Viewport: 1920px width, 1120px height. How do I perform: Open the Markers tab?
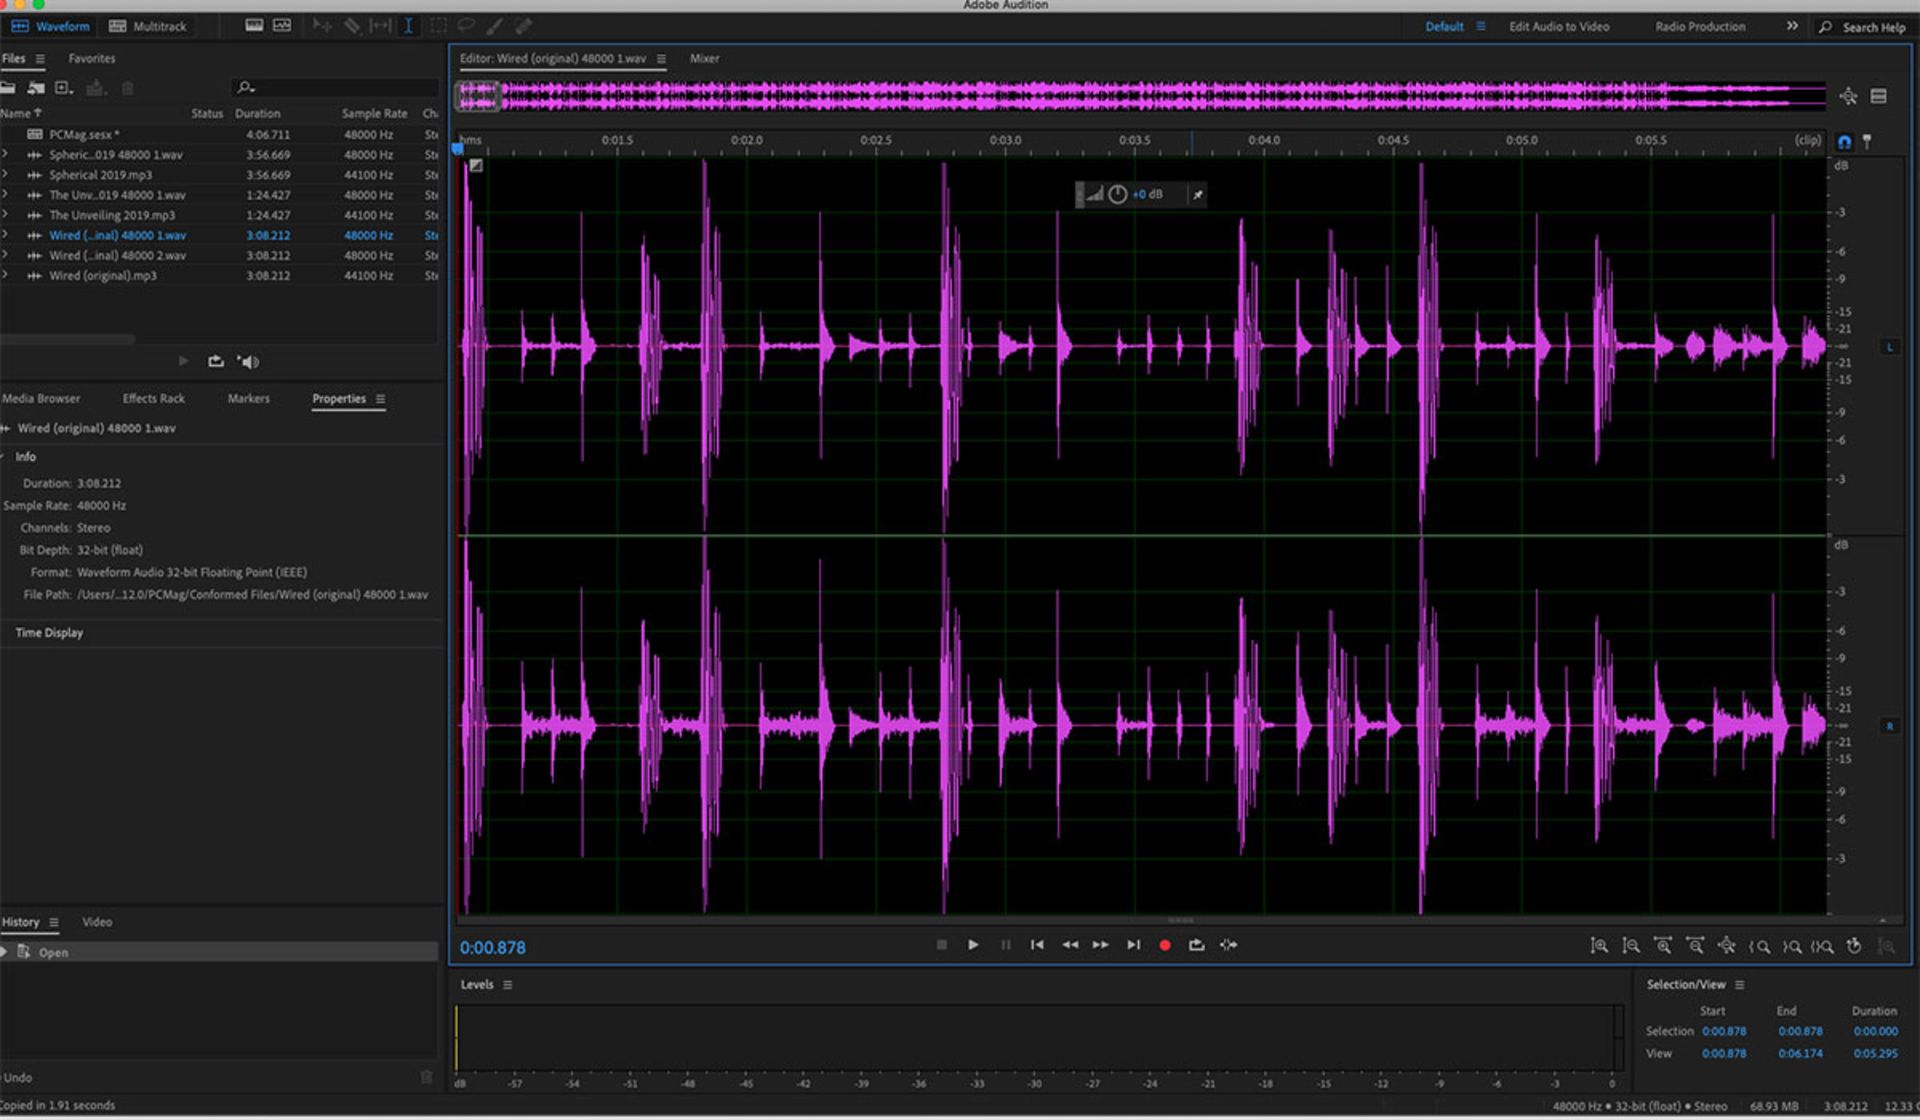[248, 399]
